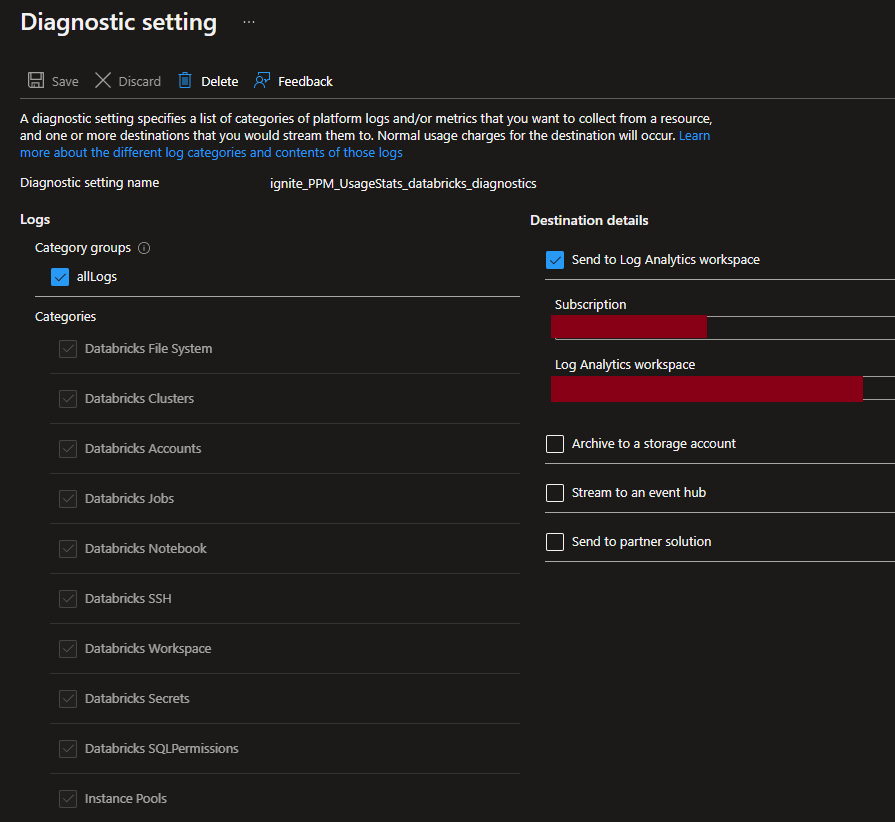Click the Diagnostic setting name field

tap(403, 184)
